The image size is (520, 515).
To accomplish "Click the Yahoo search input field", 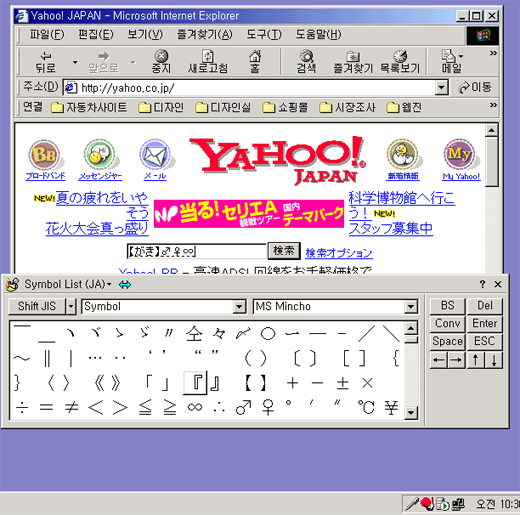I will coord(196,252).
